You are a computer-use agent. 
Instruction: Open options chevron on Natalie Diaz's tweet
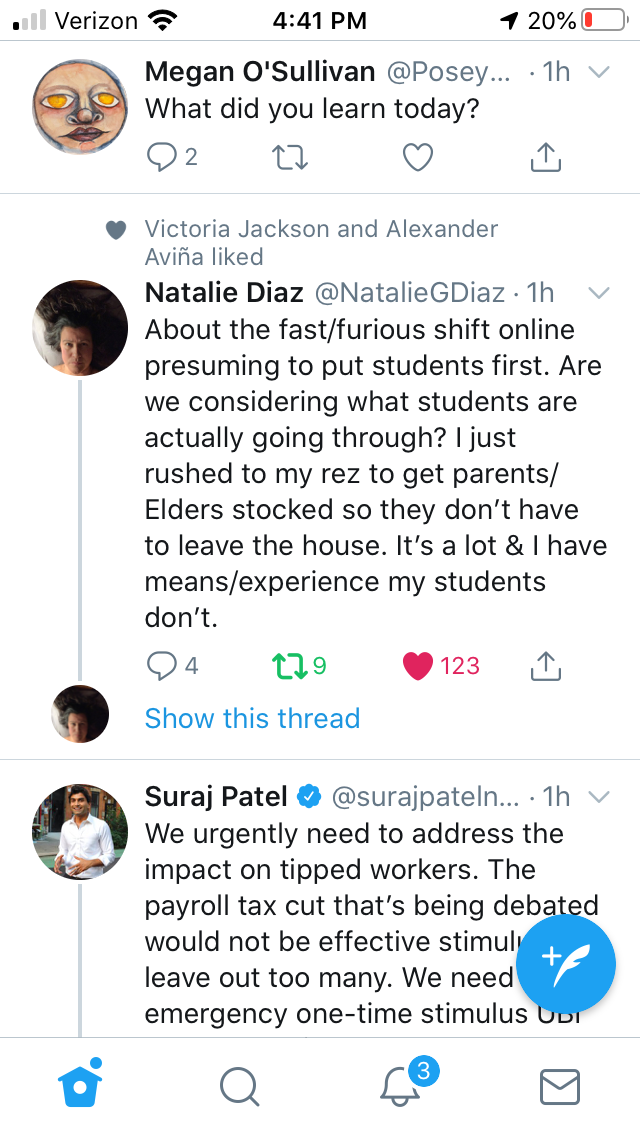pos(599,293)
